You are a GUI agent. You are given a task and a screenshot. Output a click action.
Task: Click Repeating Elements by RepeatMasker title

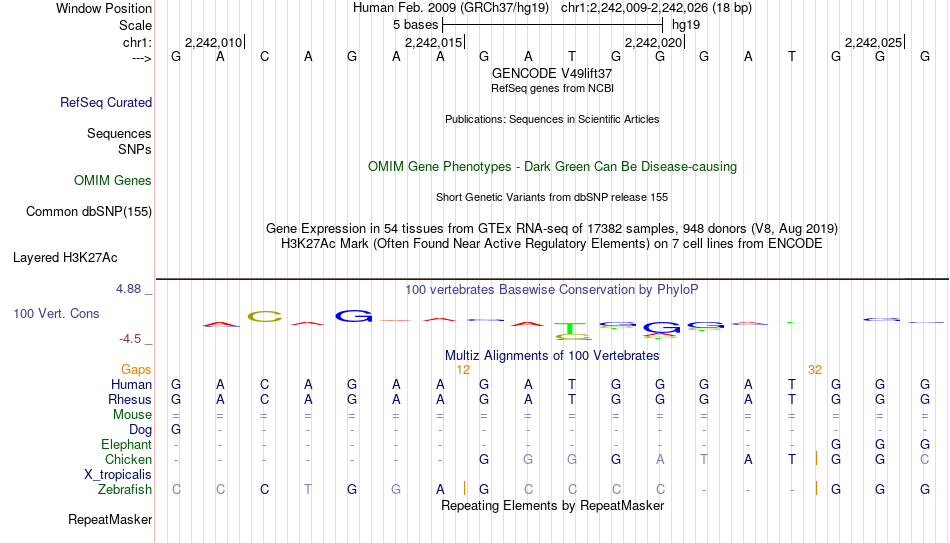pos(553,505)
